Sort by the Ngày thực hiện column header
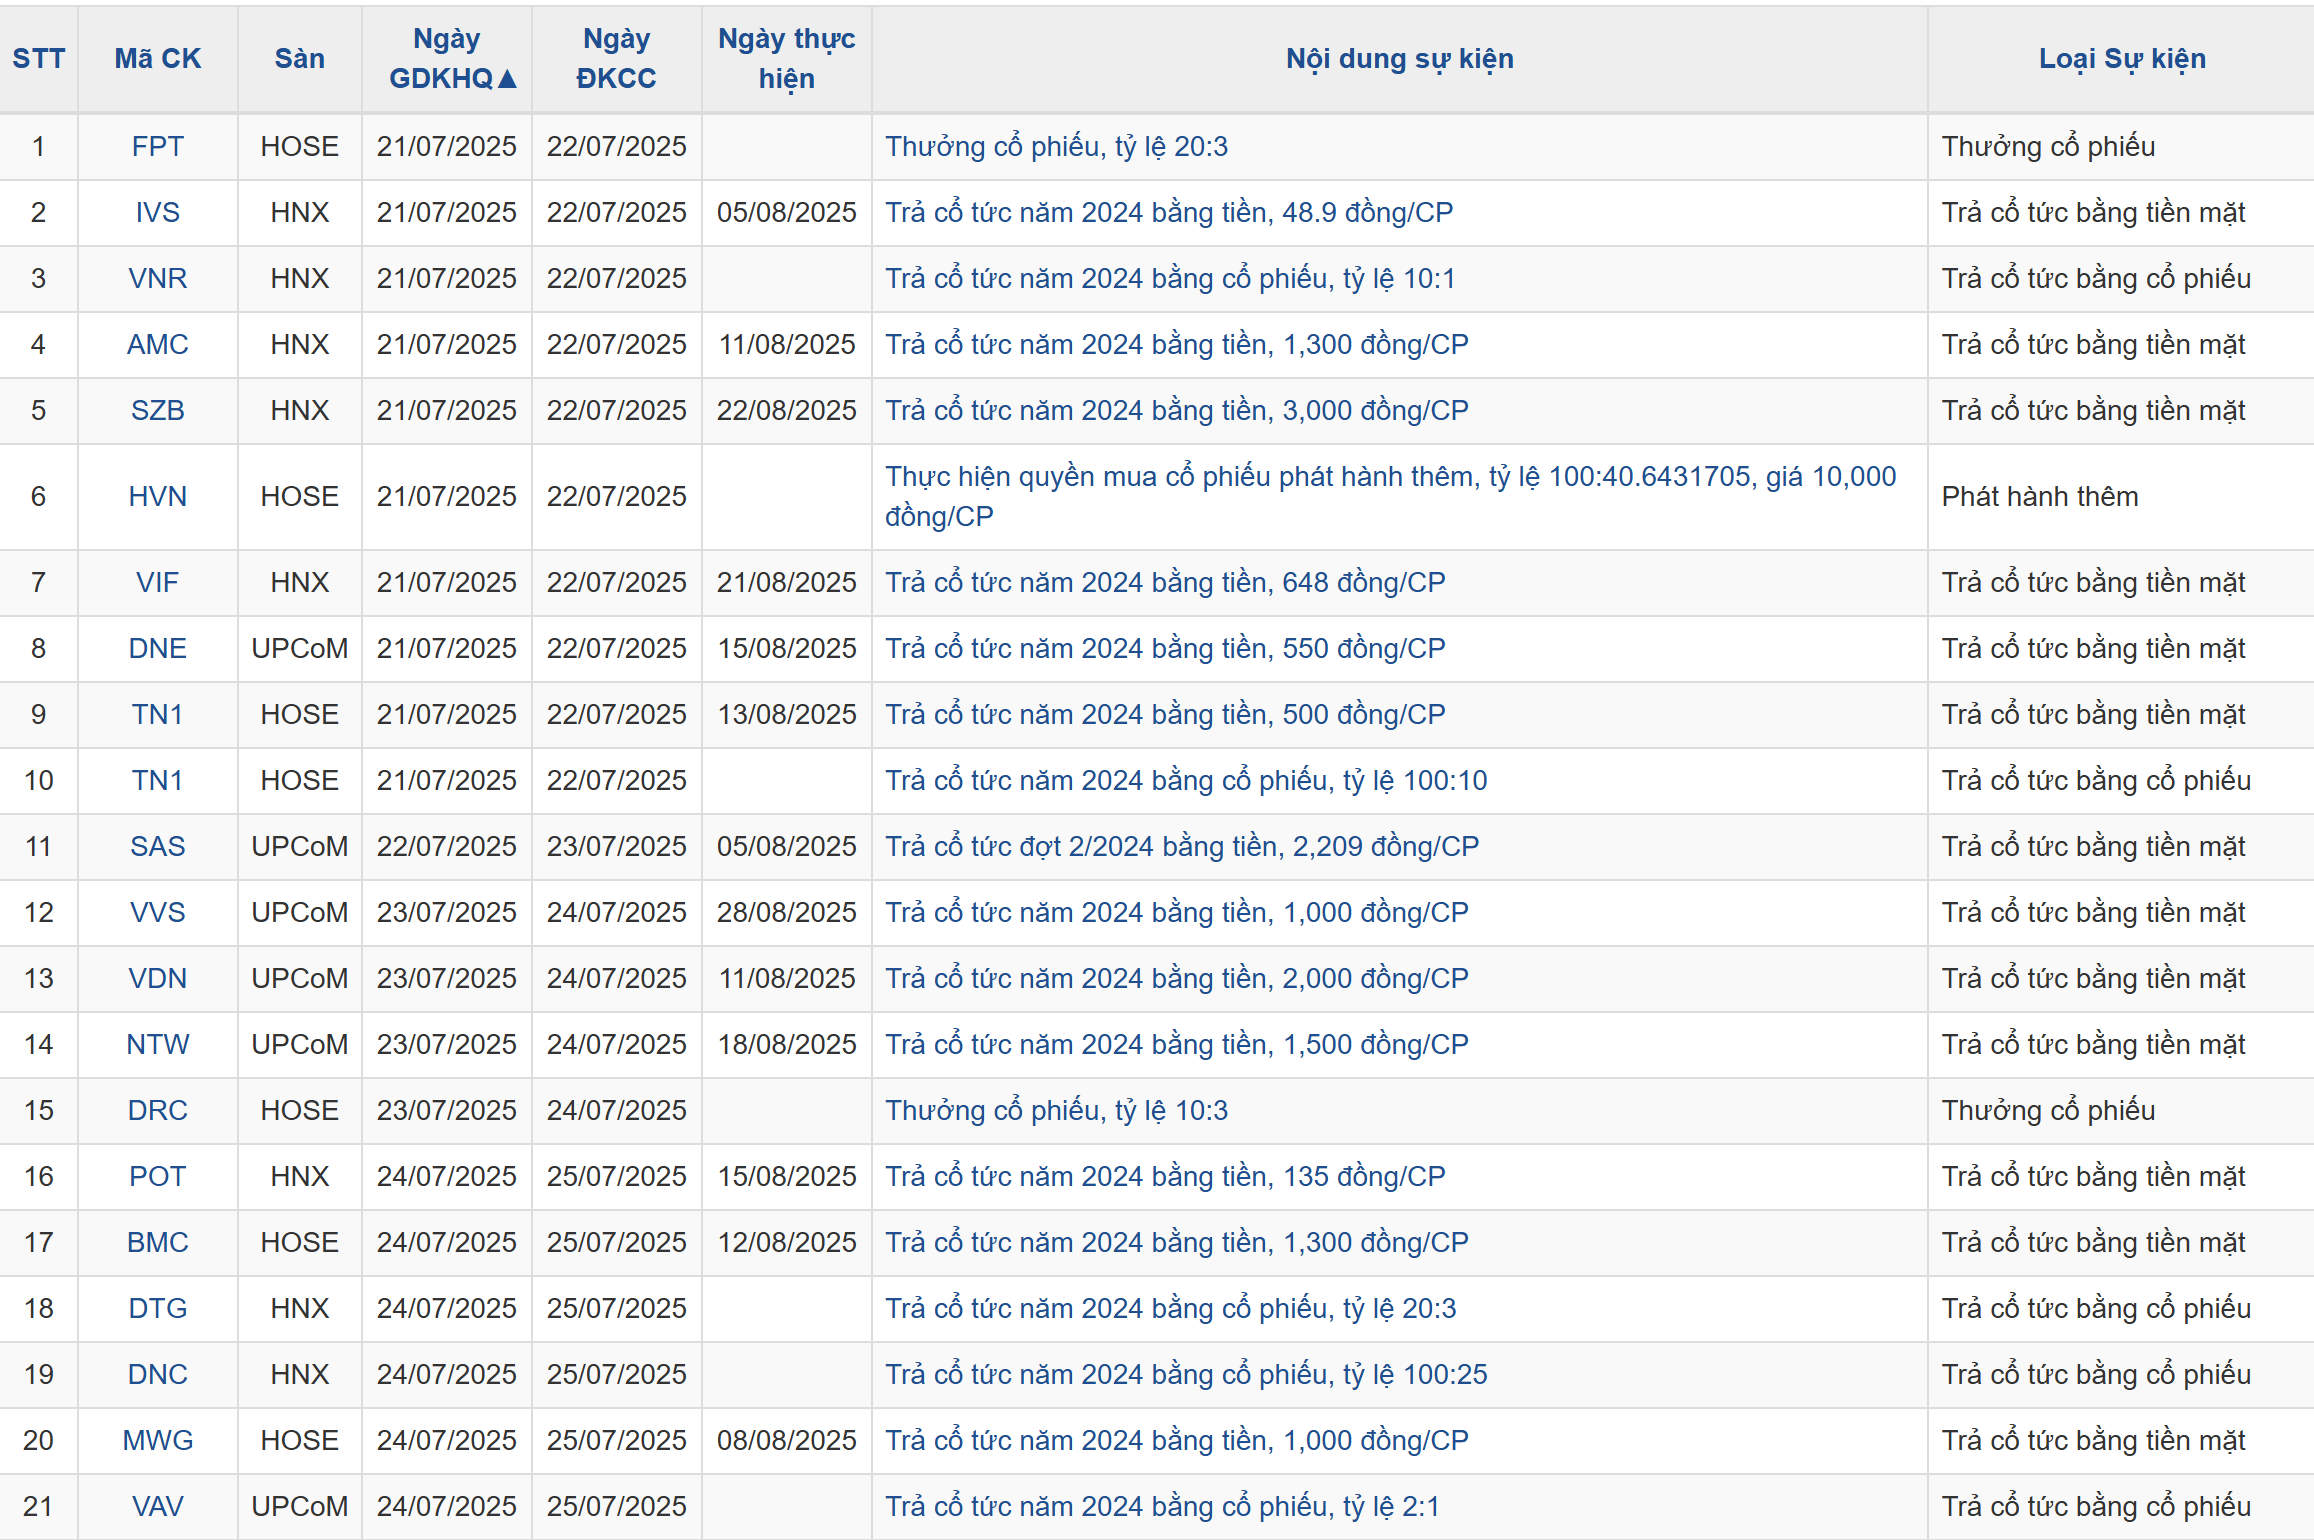 (x=786, y=58)
